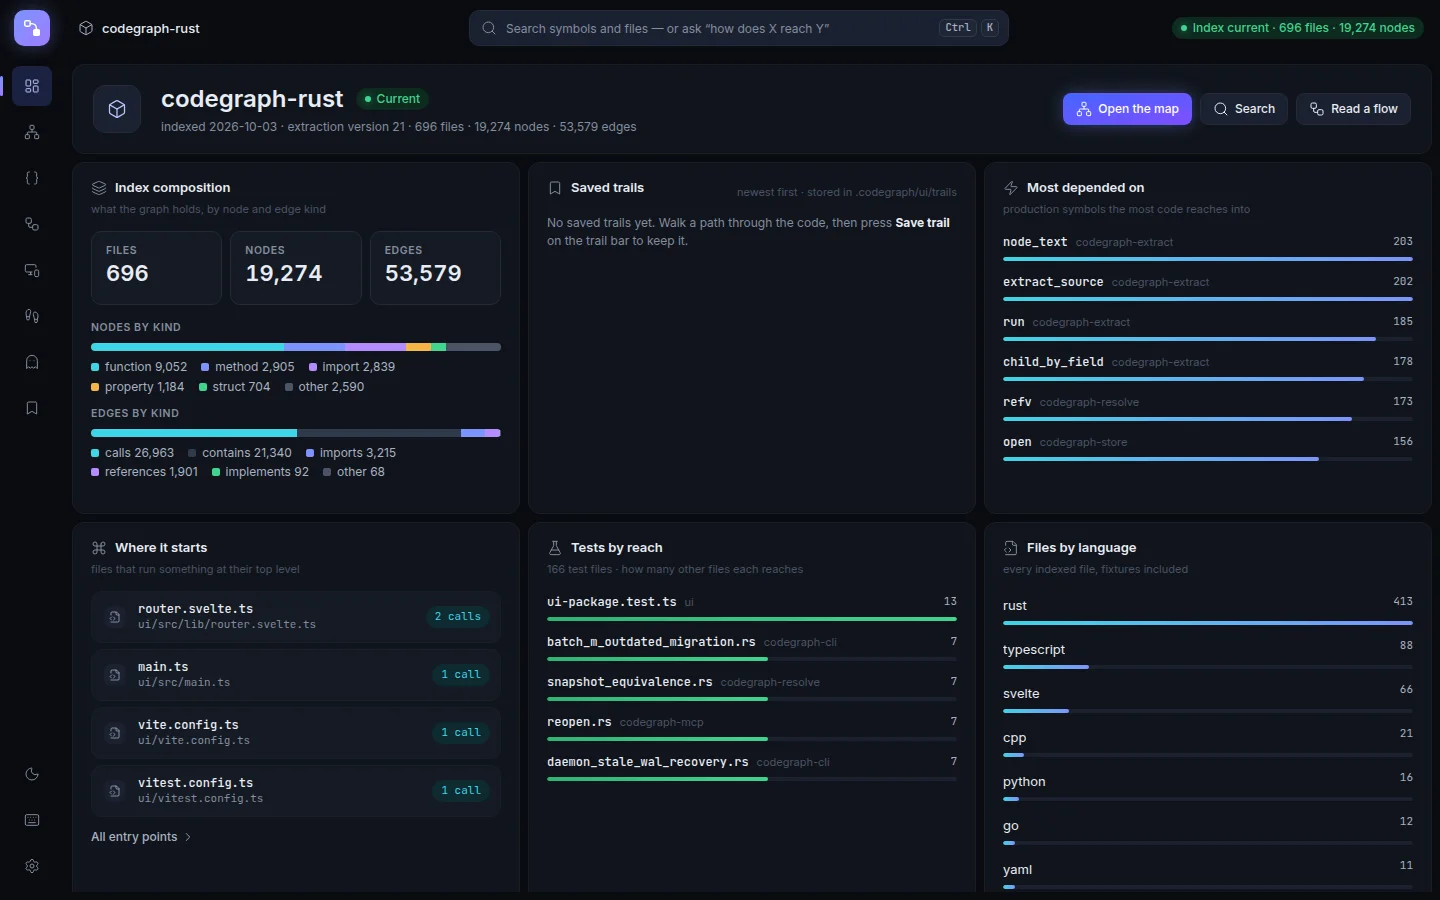Screen dimensions: 1440x900
Task: Click the purple app logo icon
Action: (32, 28)
